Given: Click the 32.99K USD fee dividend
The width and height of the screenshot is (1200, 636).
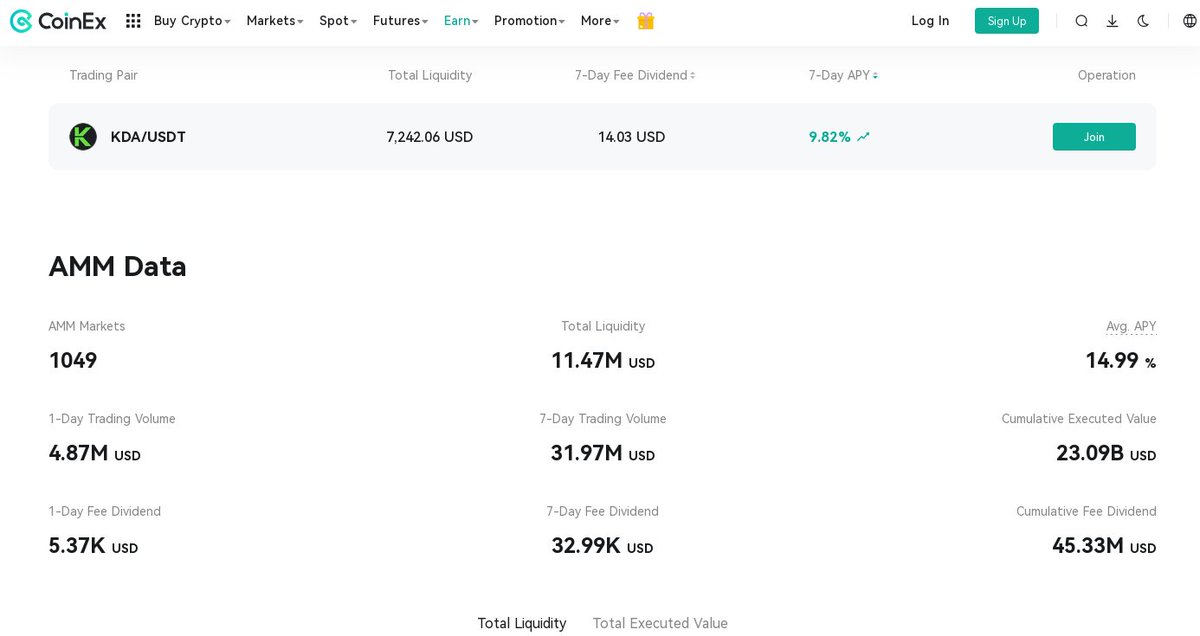Looking at the screenshot, I should pos(603,546).
